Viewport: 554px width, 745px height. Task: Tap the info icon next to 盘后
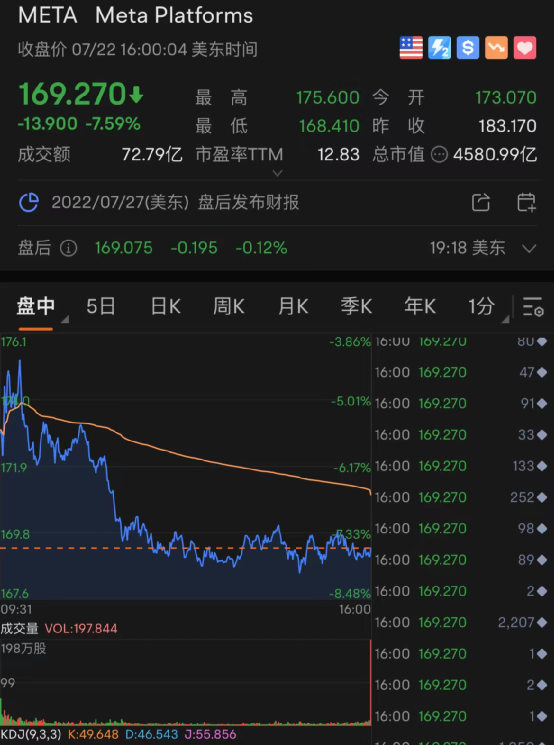point(68,248)
